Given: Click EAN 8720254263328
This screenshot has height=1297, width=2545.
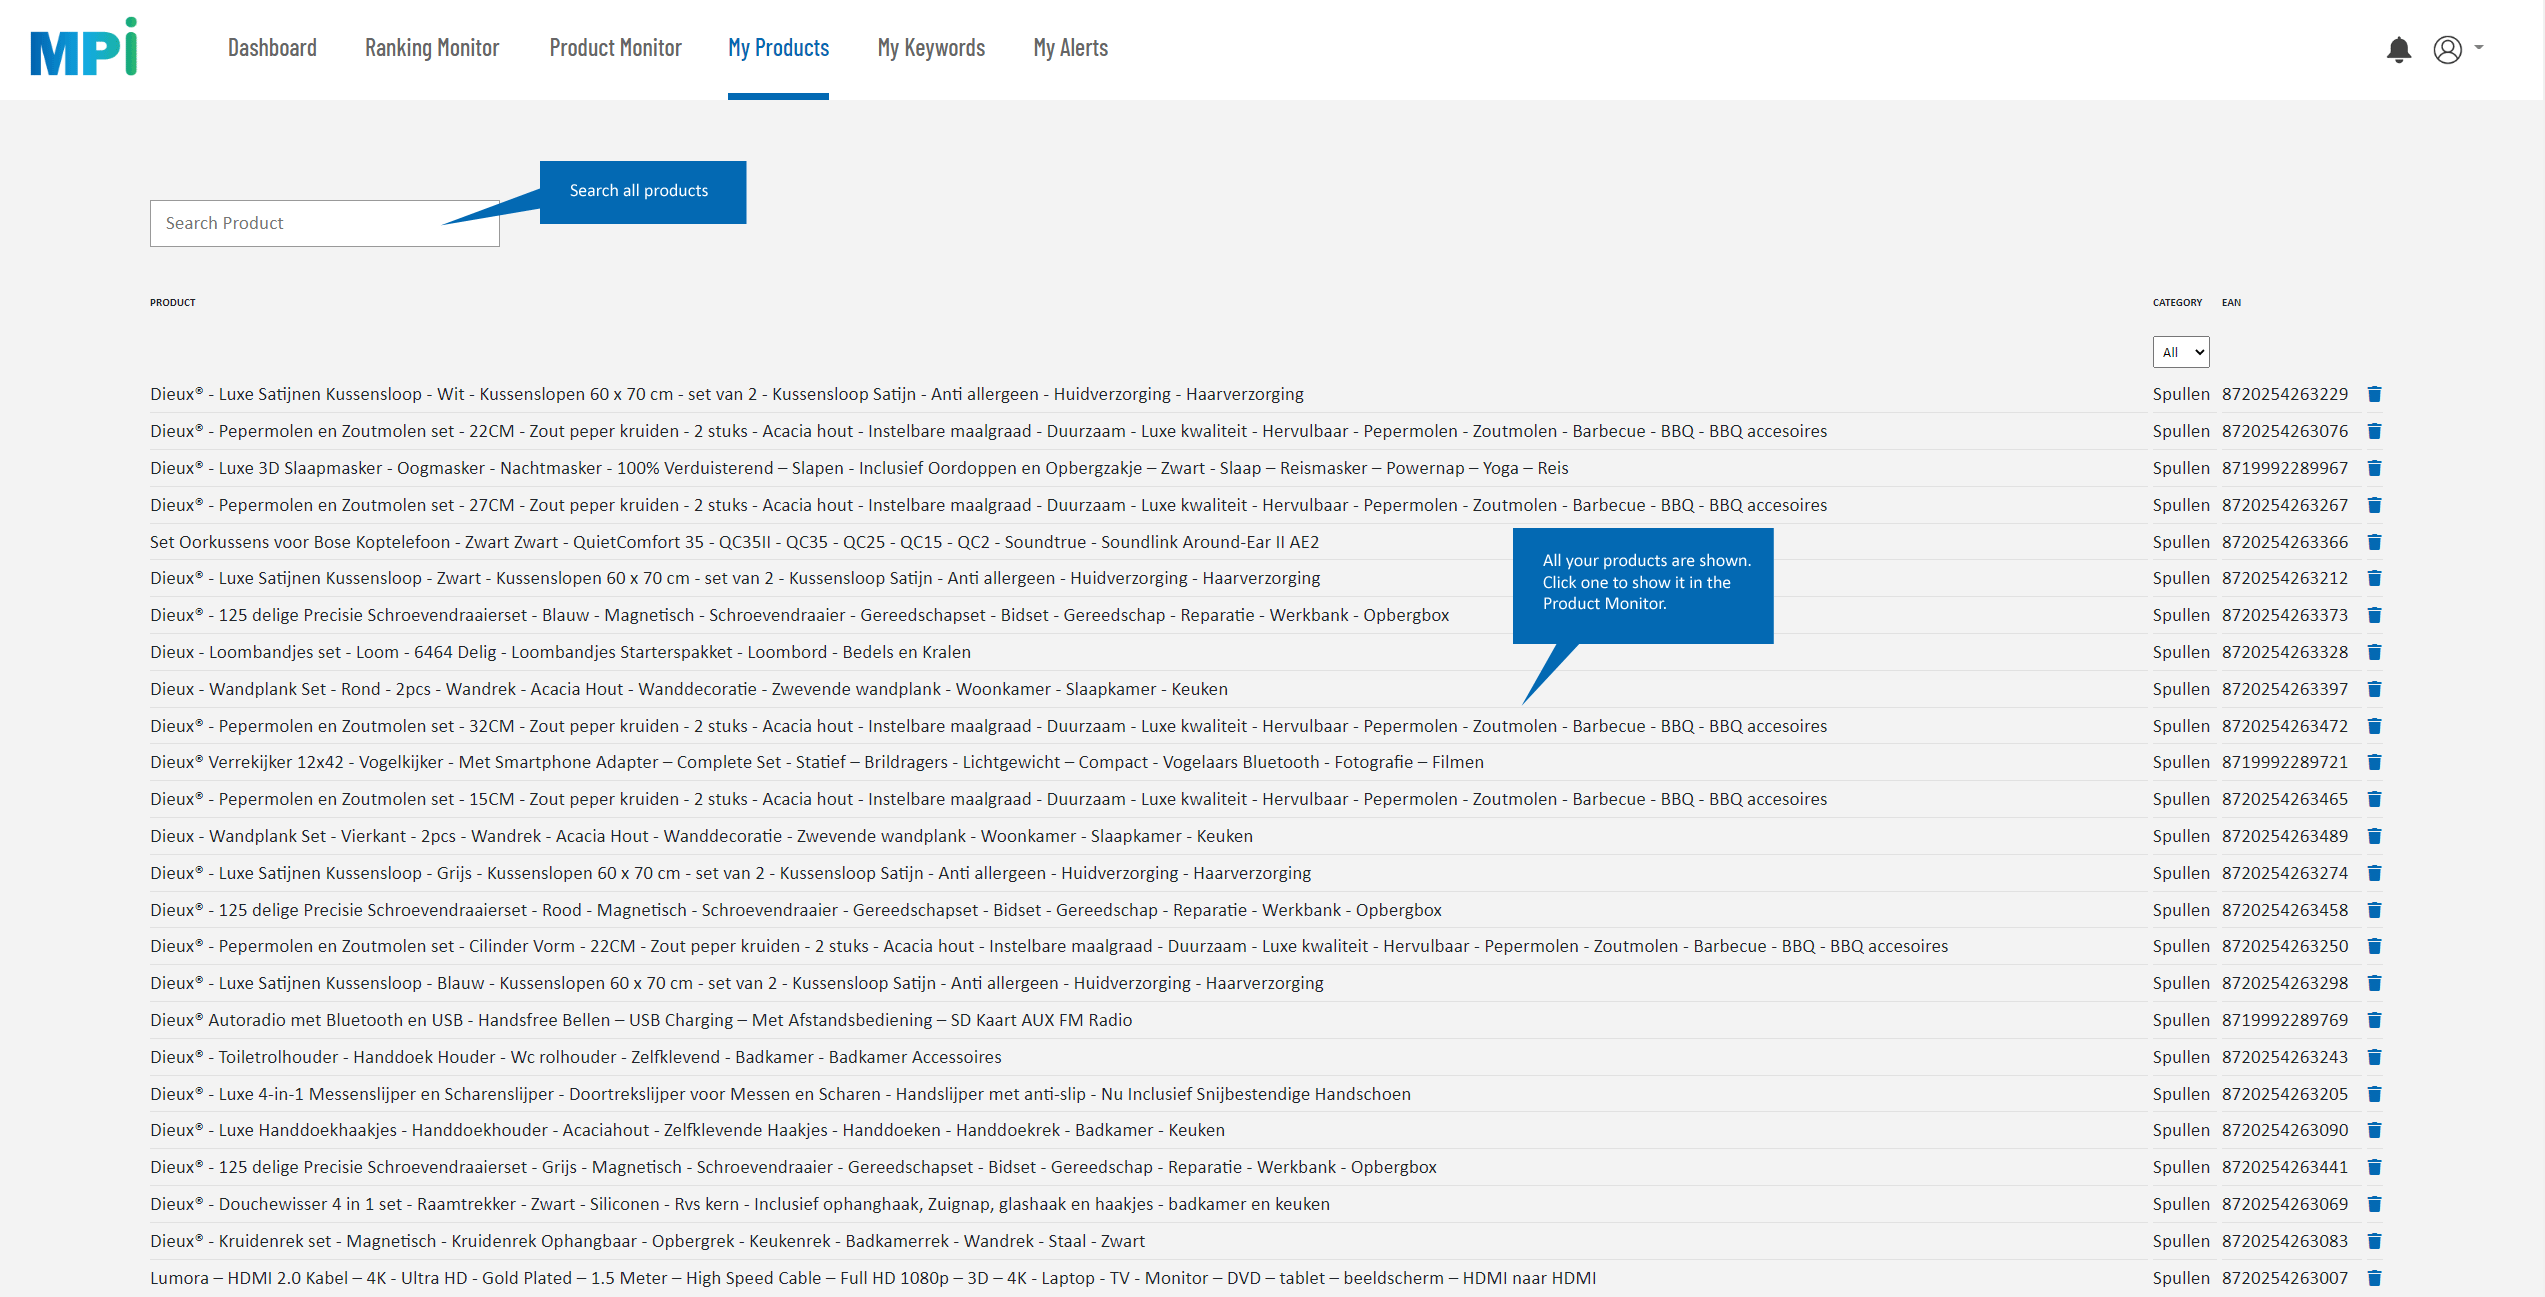Looking at the screenshot, I should click(2285, 652).
